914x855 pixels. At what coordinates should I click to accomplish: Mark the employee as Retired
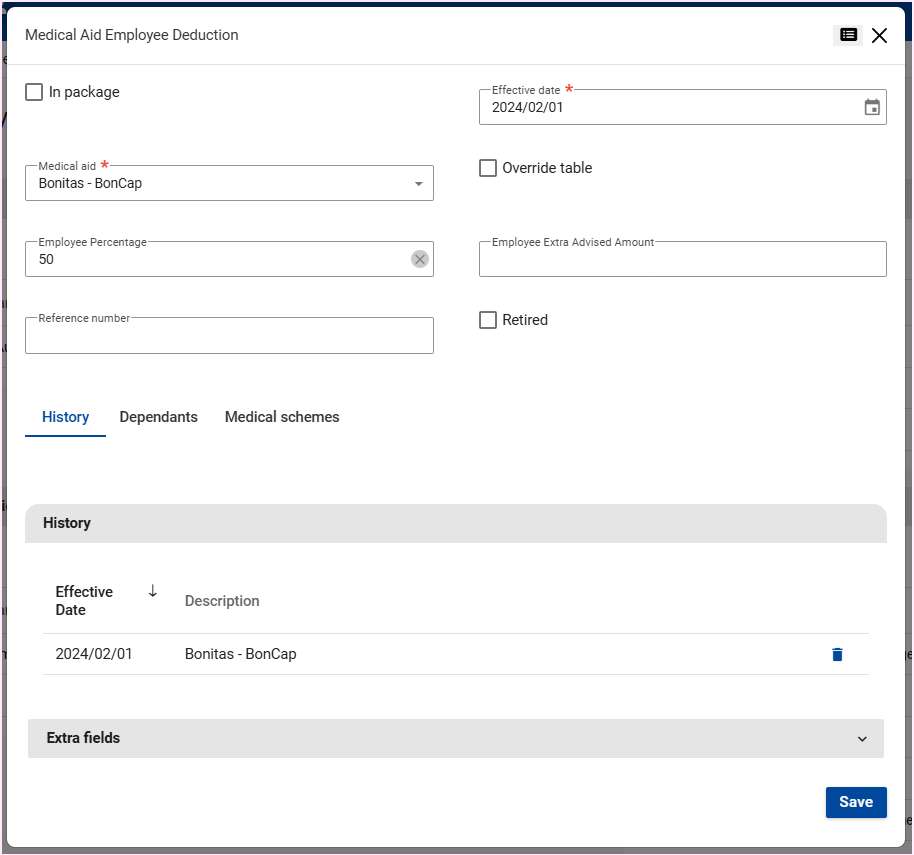point(488,321)
